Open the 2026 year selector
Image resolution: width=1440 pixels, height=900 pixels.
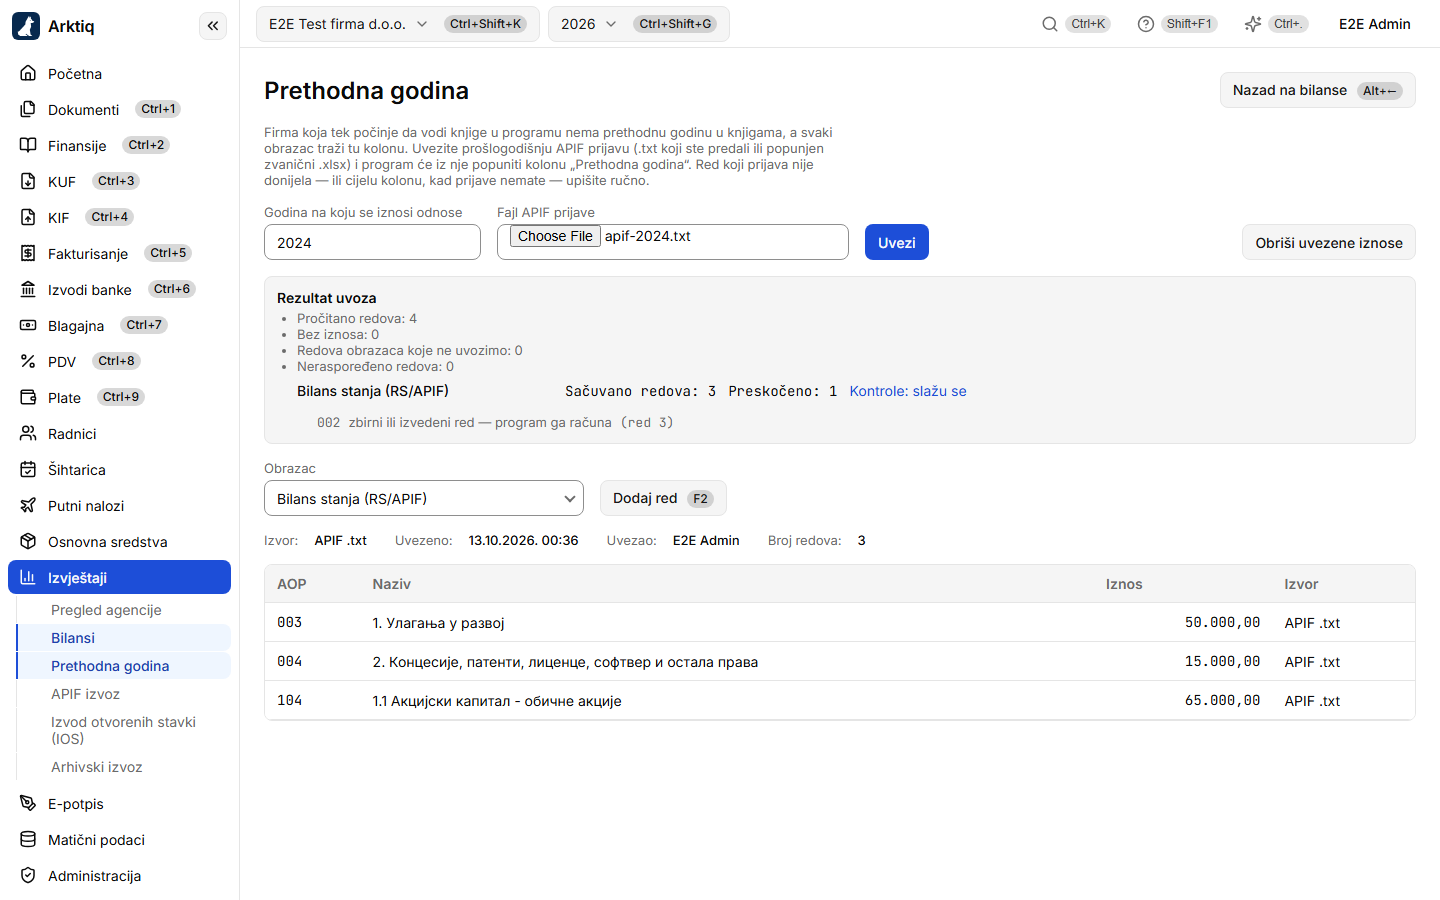coord(638,24)
